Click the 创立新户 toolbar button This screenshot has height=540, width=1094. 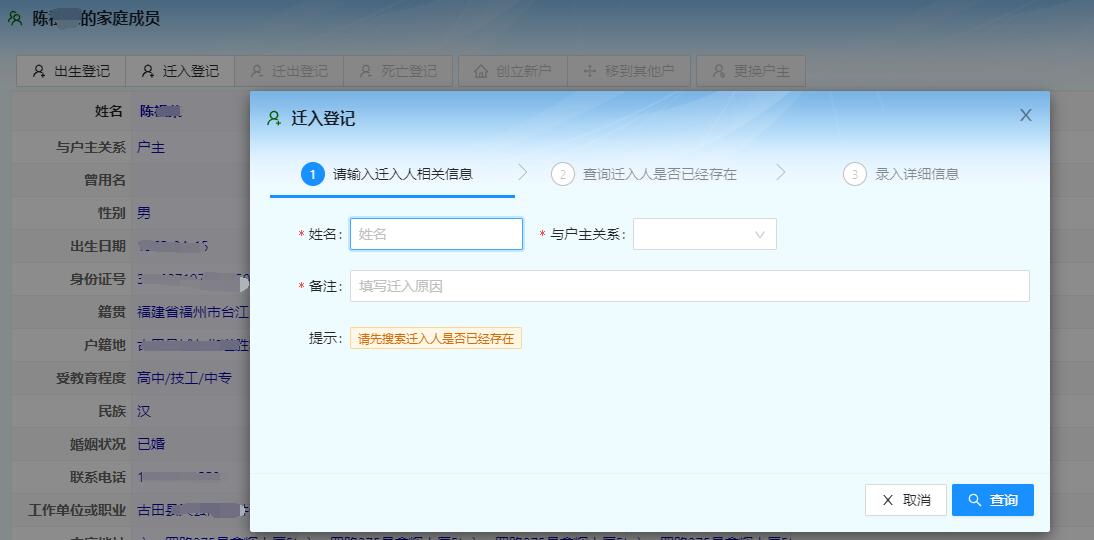(x=513, y=71)
